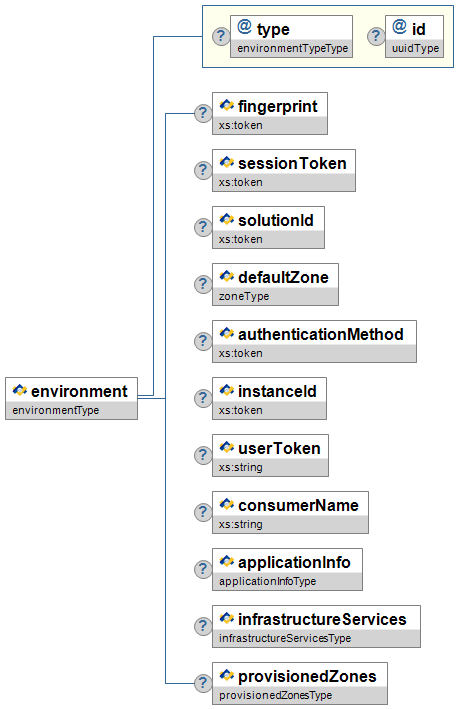Click the element icon on the environment node
The height and width of the screenshot is (709, 458).
point(19,390)
